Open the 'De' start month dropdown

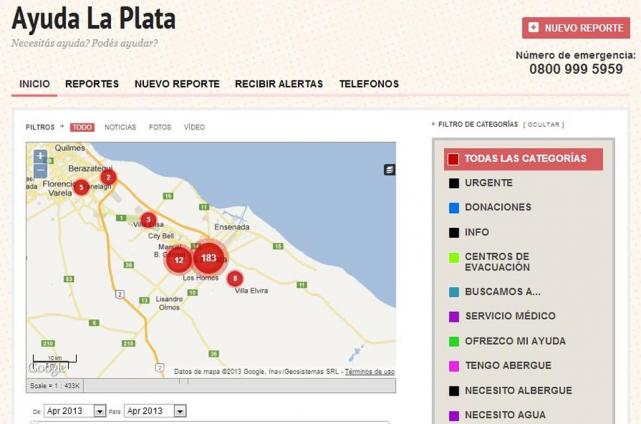pyautogui.click(x=75, y=411)
